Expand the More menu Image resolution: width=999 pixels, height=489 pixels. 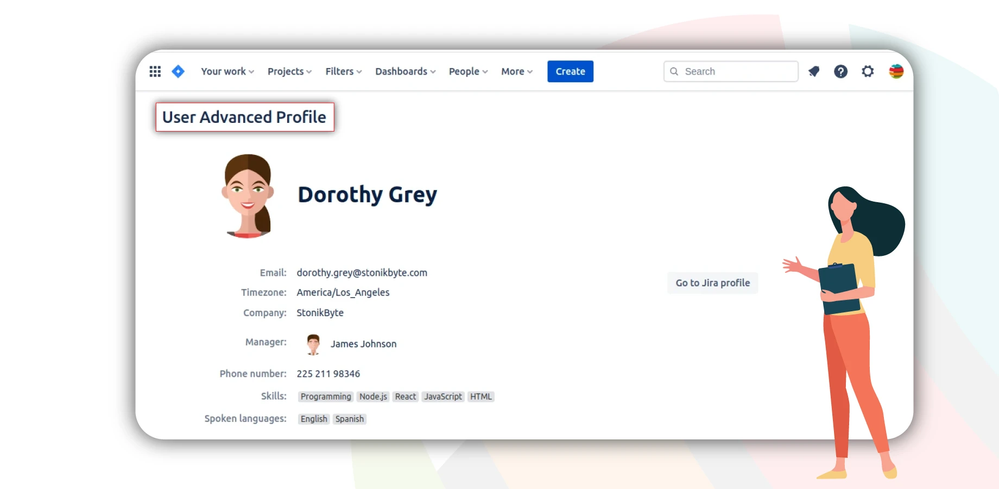pos(517,71)
